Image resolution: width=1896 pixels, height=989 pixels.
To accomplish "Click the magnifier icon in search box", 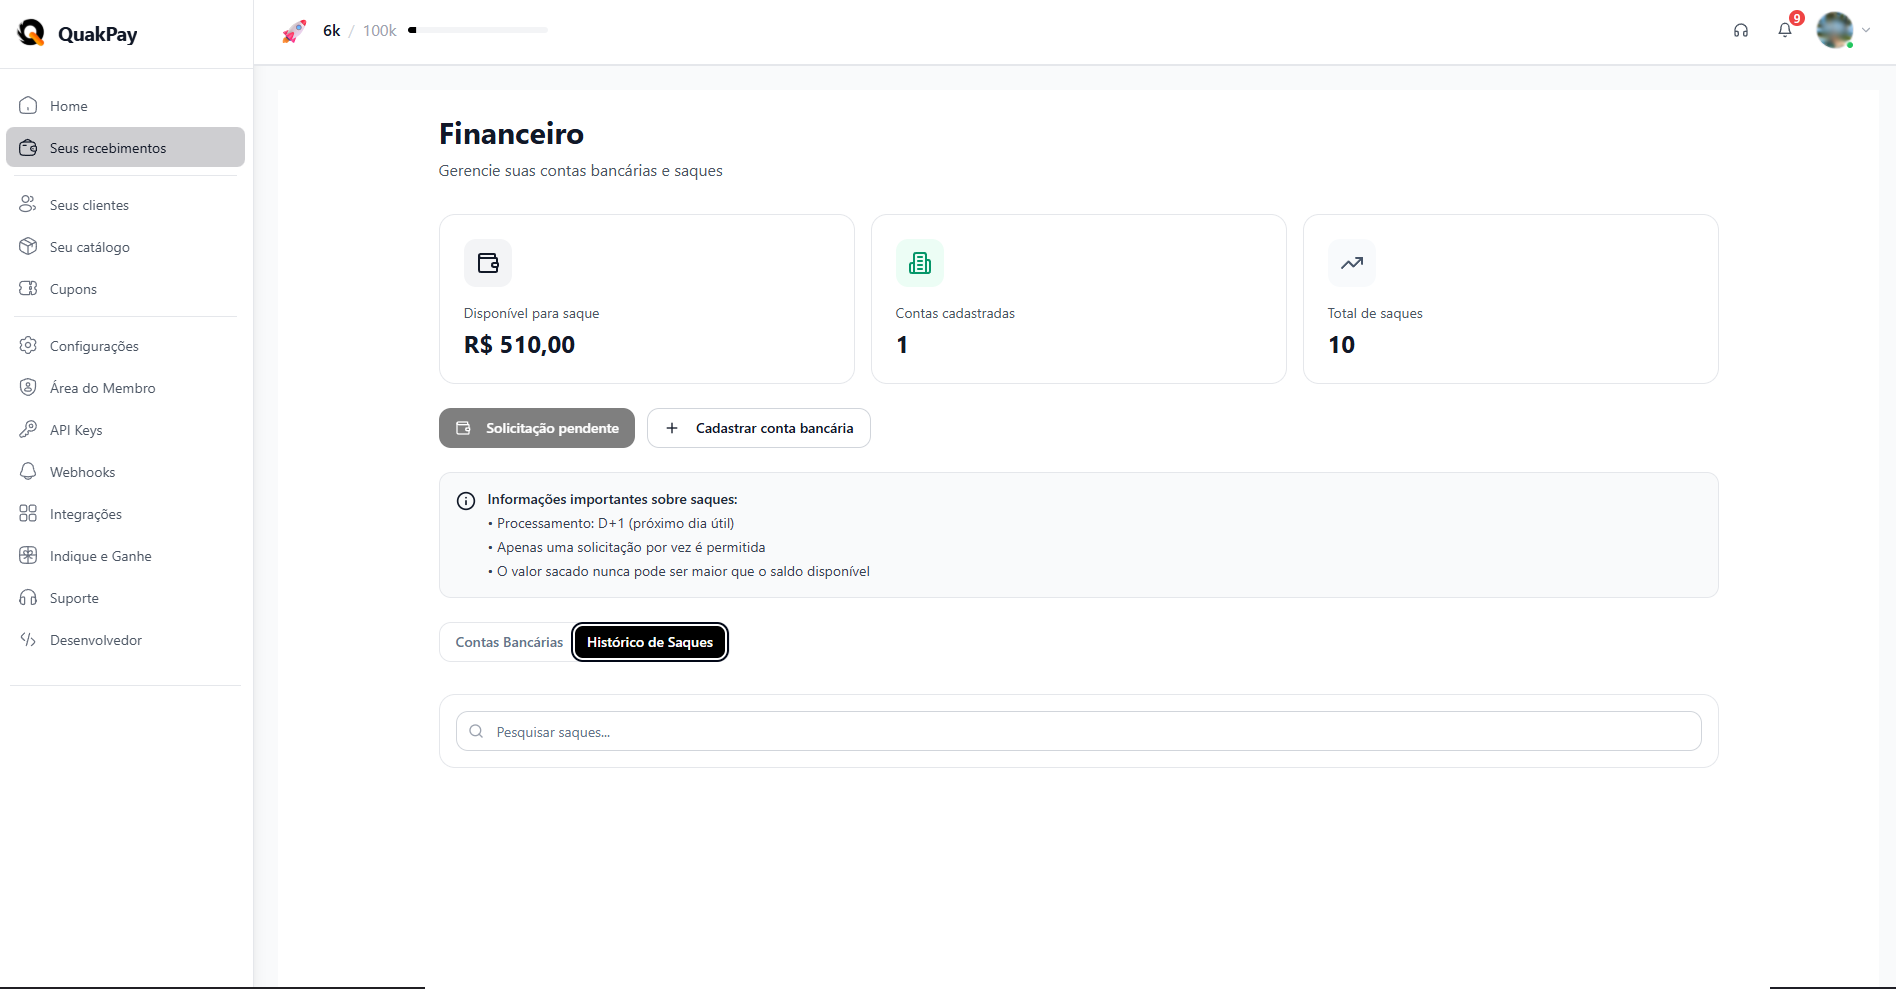I will [x=477, y=732].
